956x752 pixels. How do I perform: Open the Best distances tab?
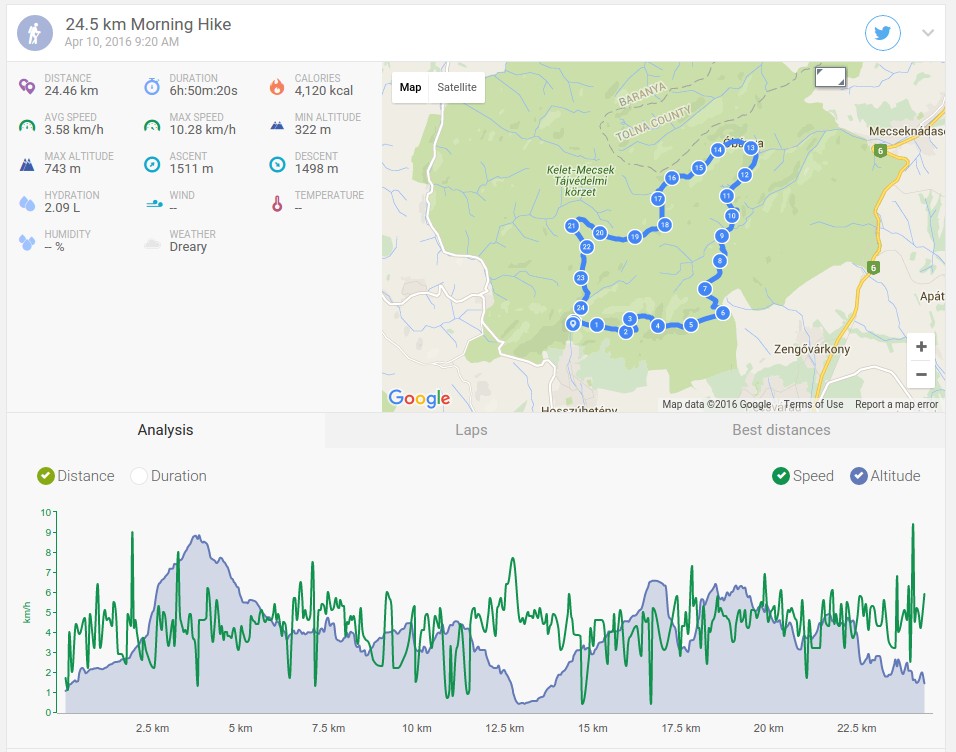[781, 430]
